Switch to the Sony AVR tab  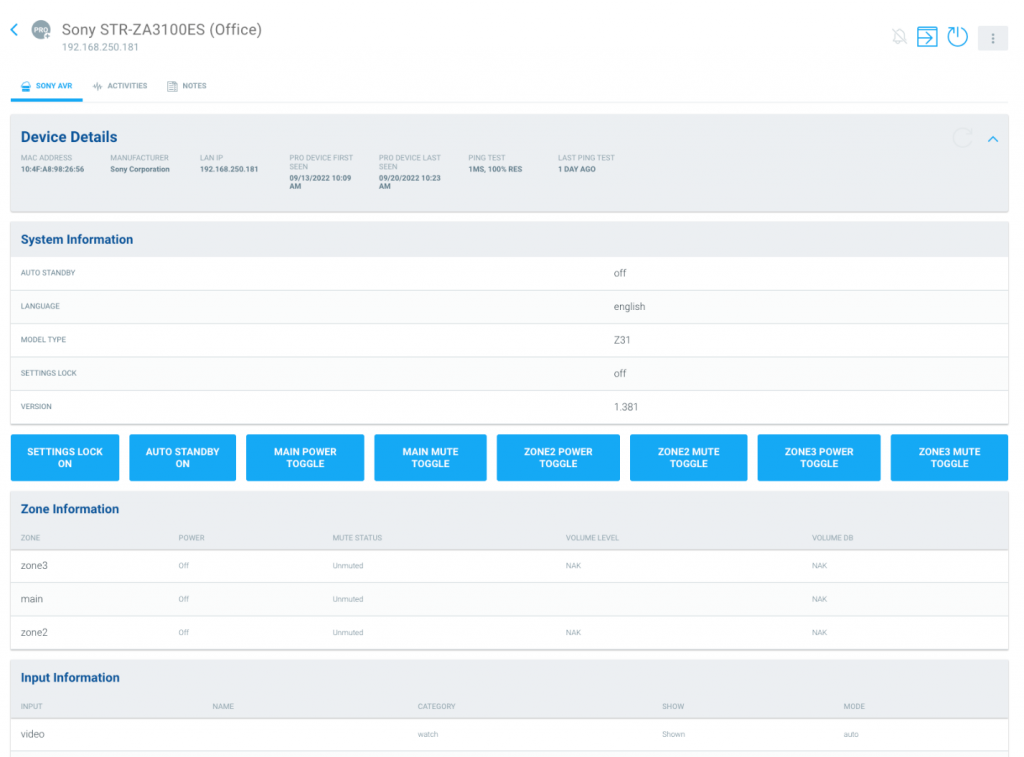tap(46, 86)
